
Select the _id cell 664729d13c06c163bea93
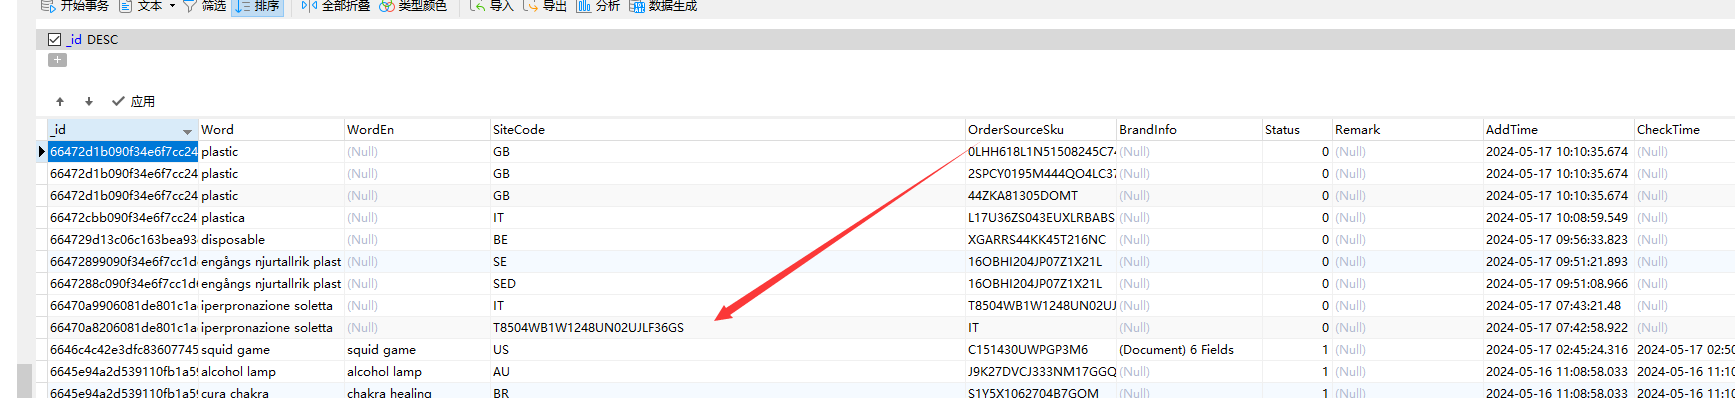[x=123, y=240]
